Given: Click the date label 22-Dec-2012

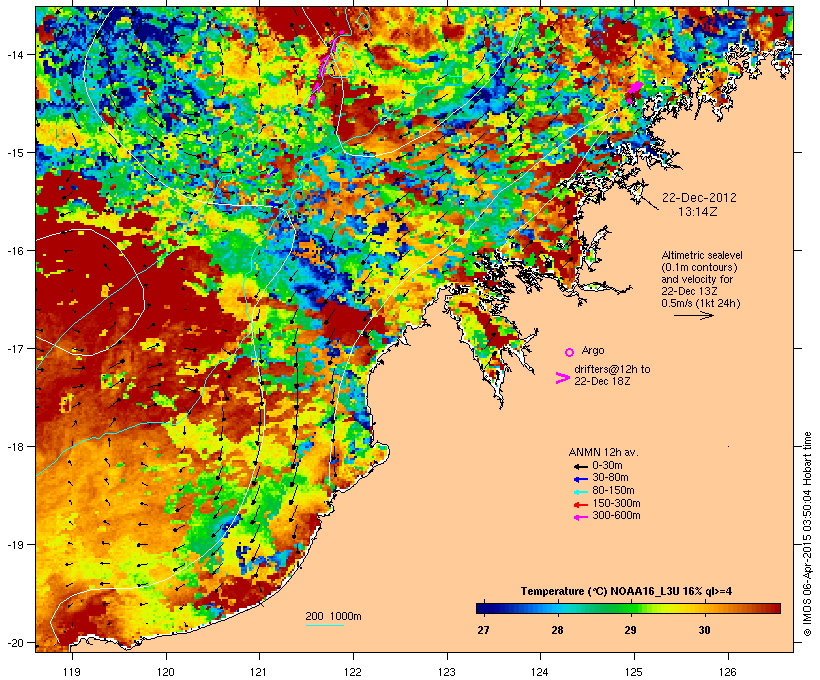Looking at the screenshot, I should [699, 198].
